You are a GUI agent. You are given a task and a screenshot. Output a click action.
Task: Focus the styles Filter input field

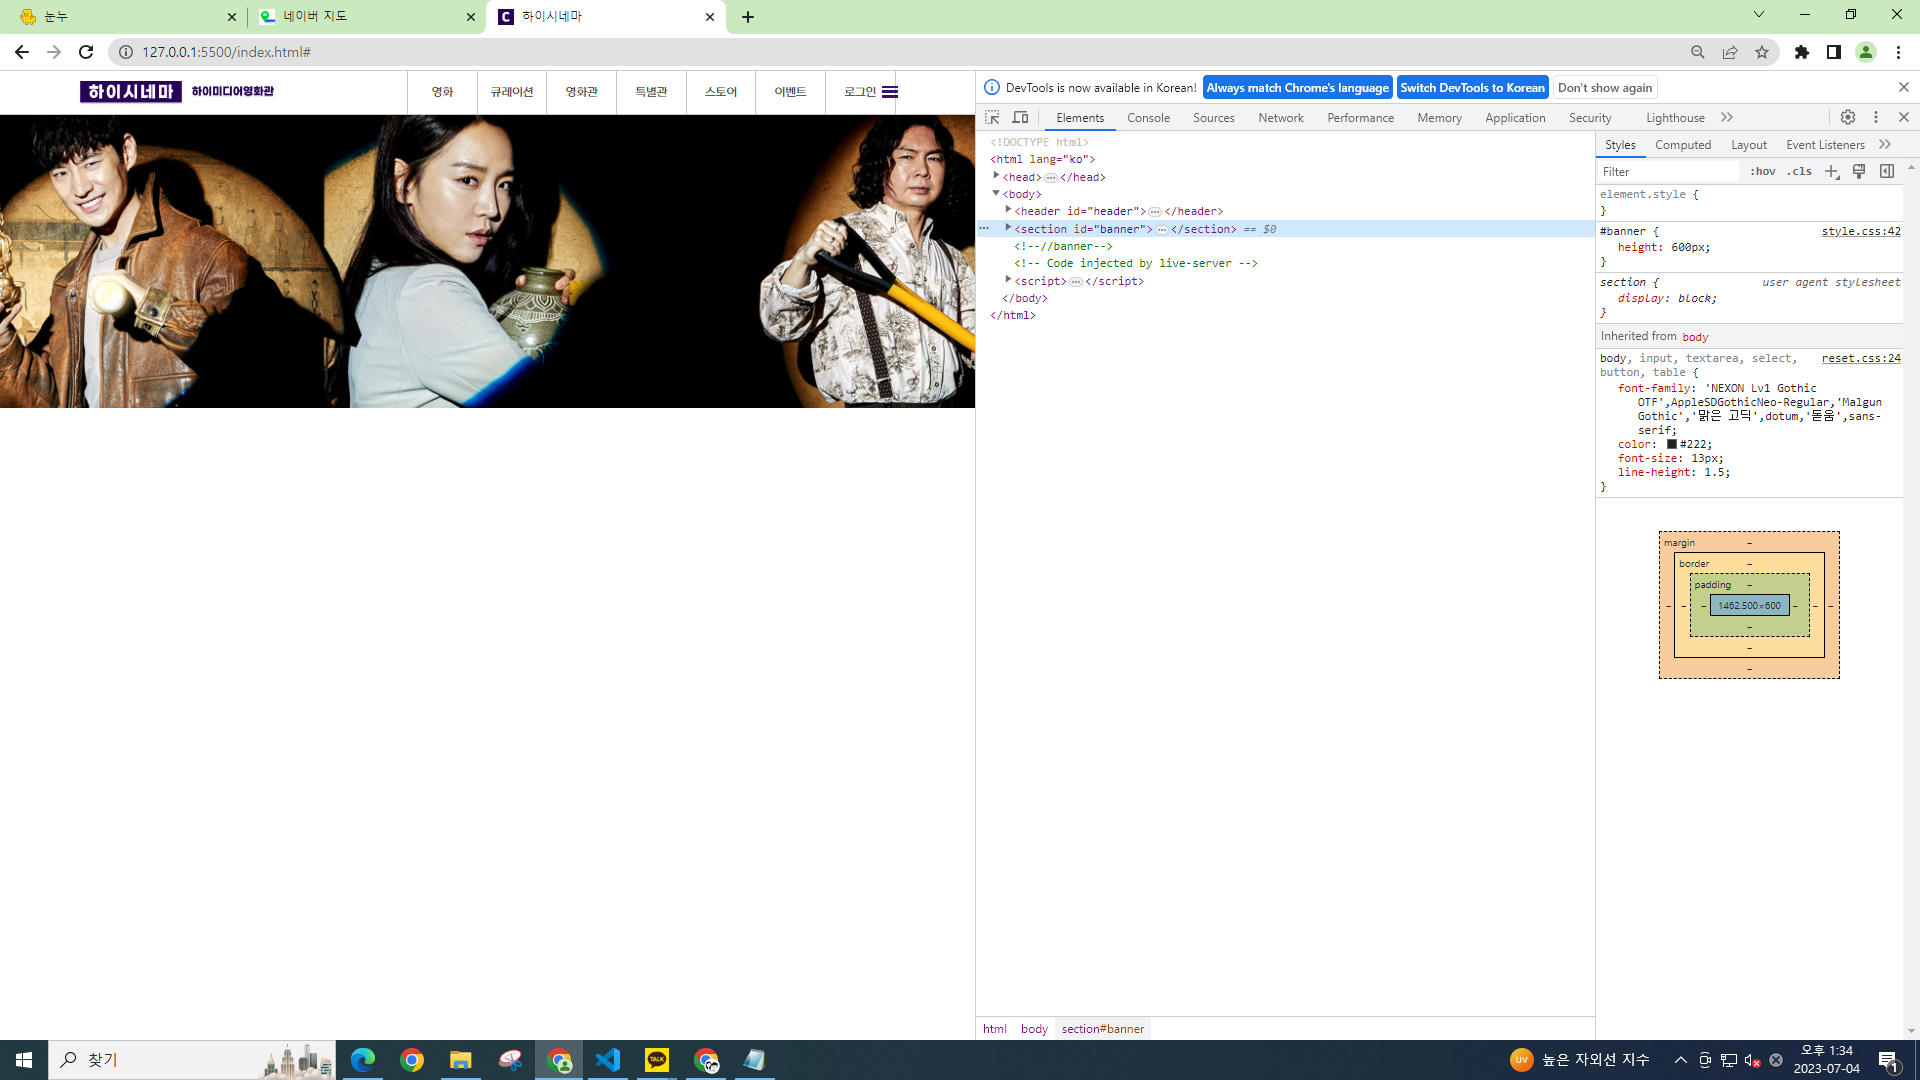[x=1668, y=172]
